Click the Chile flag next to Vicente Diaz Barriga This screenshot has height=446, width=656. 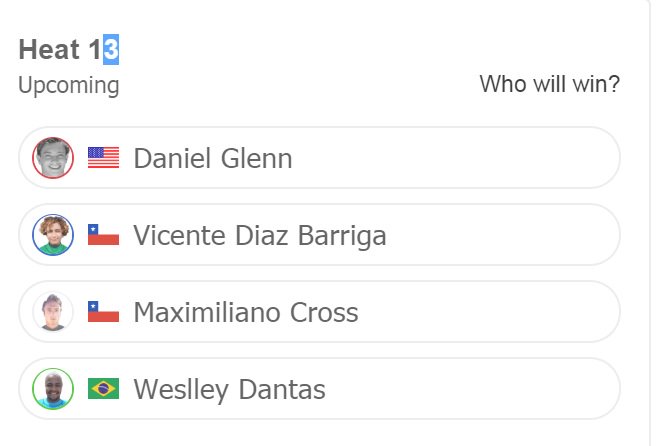(103, 235)
